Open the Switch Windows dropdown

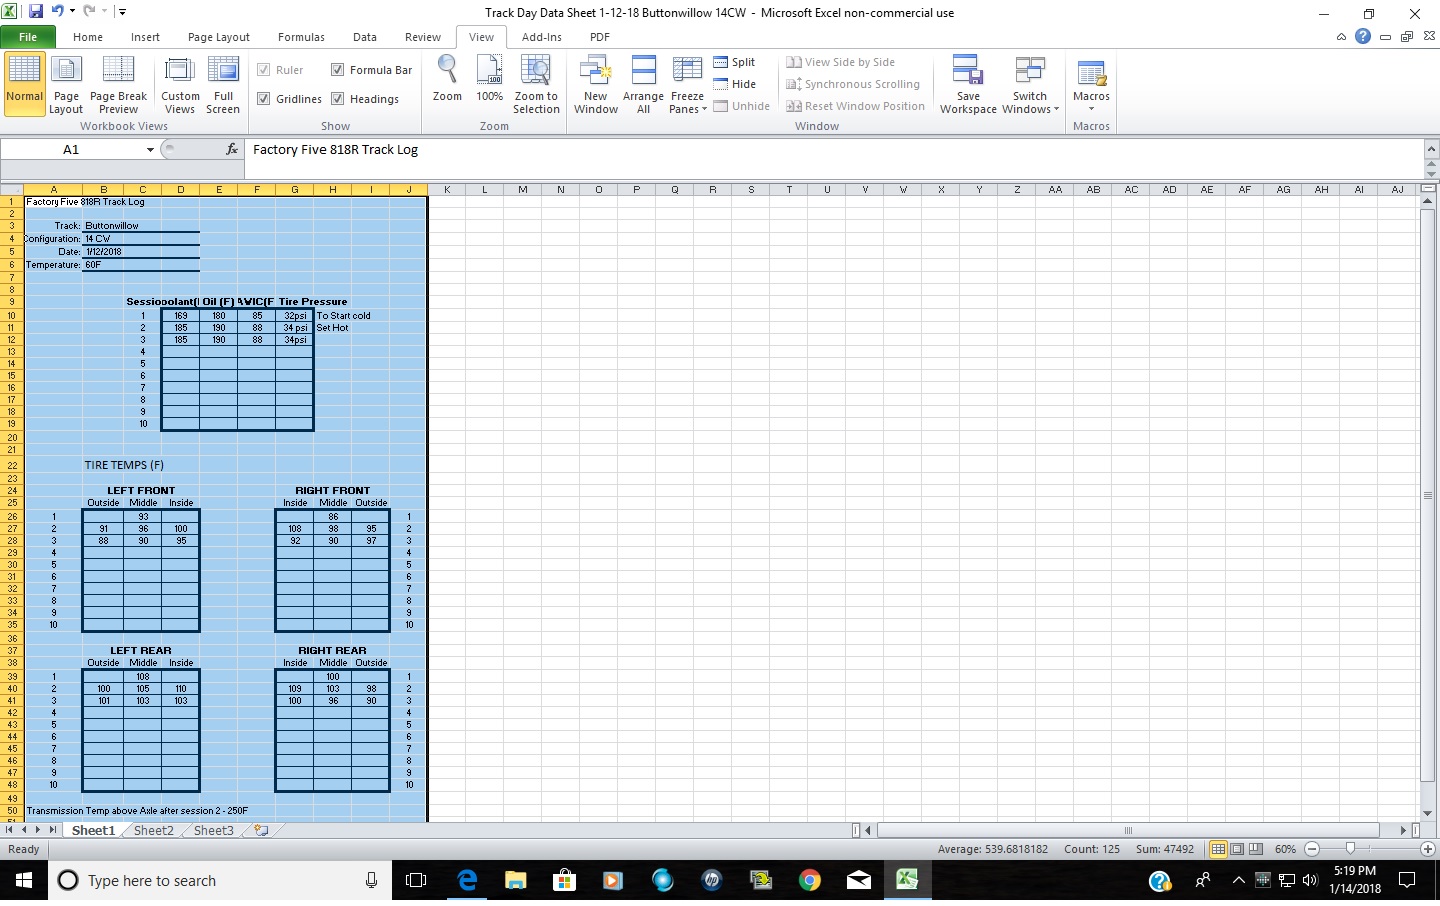coord(1030,85)
